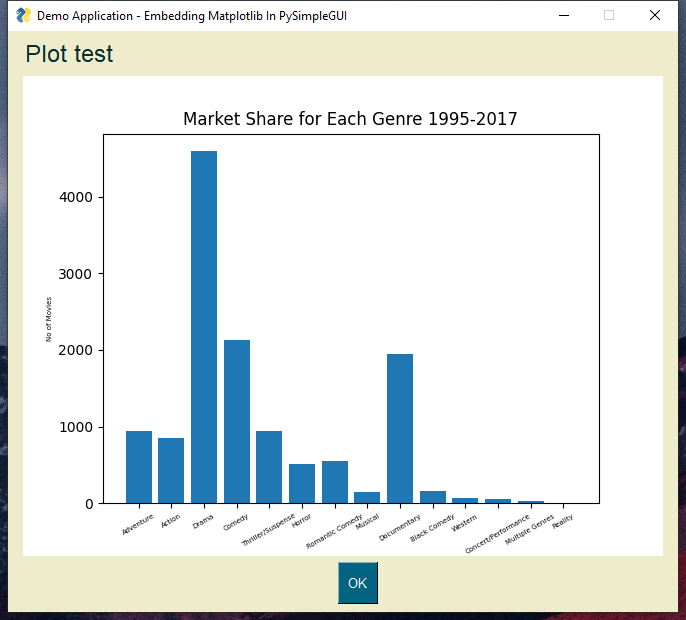This screenshot has width=686, height=620.
Task: Click the 'No of Movies' y-axis label
Action: click(x=49, y=319)
